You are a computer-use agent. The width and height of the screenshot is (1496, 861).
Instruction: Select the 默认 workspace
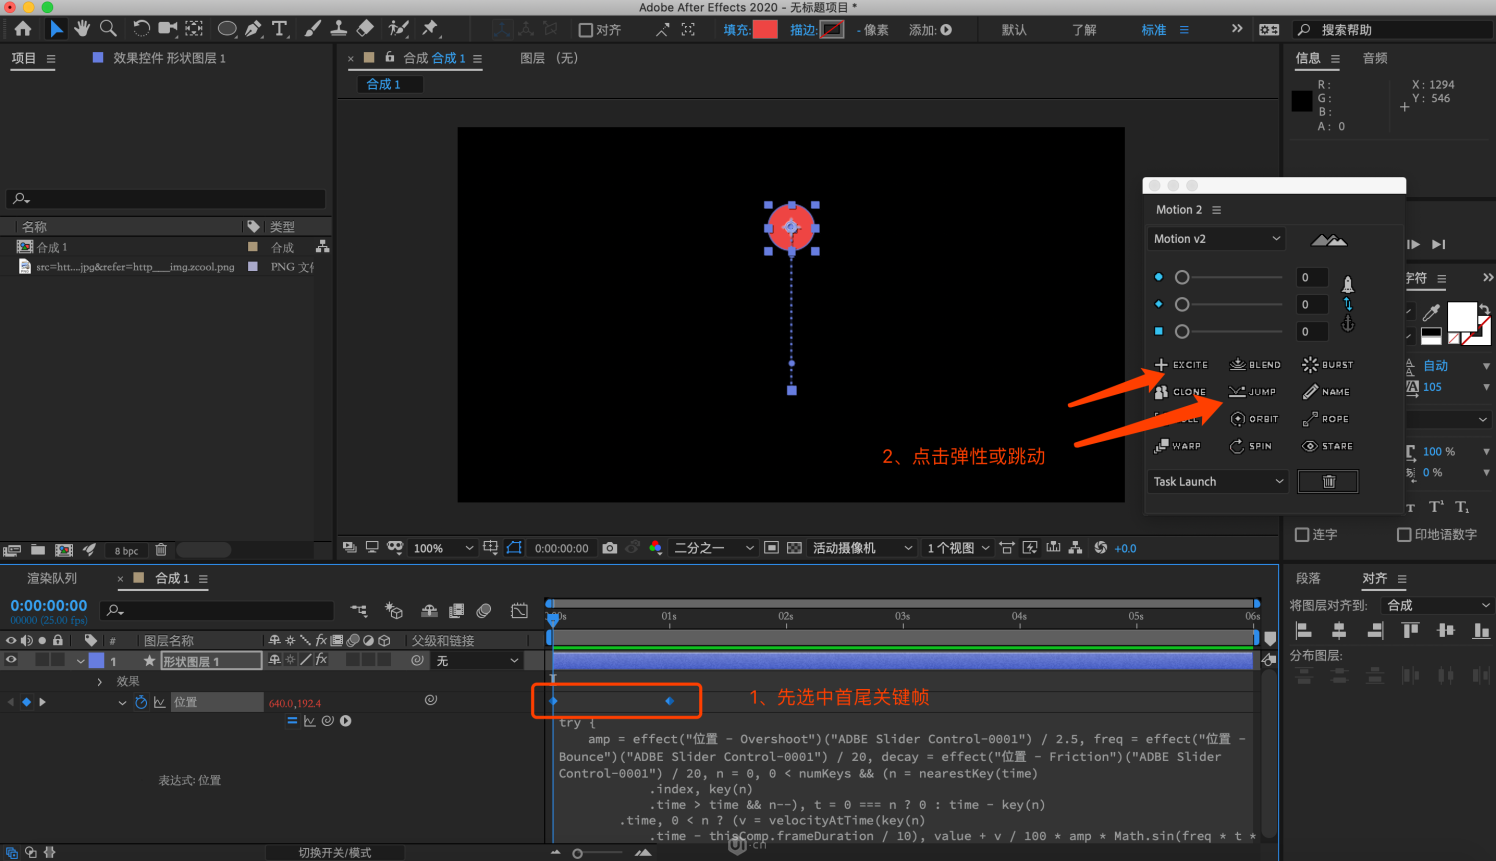point(1014,30)
